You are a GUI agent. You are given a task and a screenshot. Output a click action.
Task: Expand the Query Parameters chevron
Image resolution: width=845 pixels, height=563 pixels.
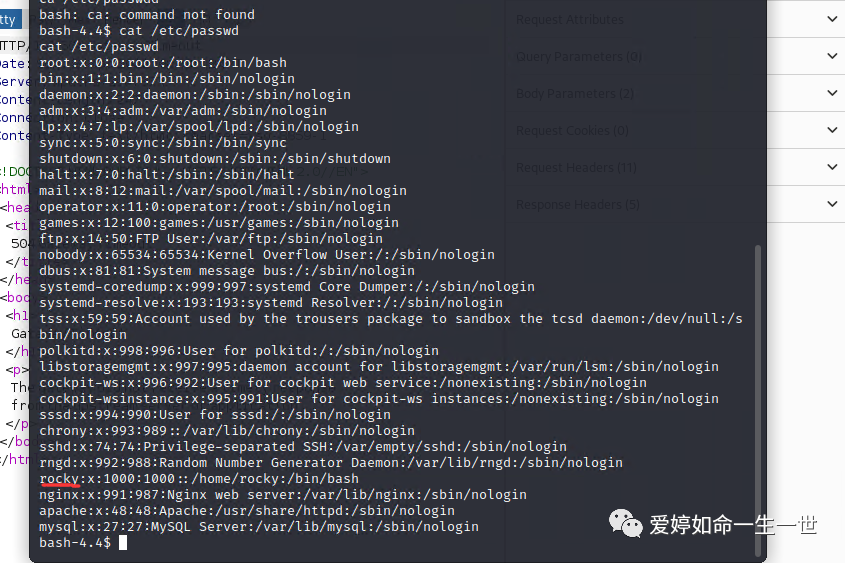click(x=832, y=56)
